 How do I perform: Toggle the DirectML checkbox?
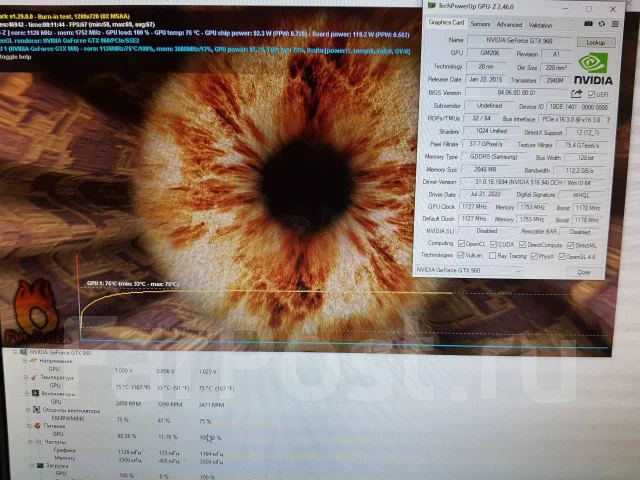coord(571,245)
